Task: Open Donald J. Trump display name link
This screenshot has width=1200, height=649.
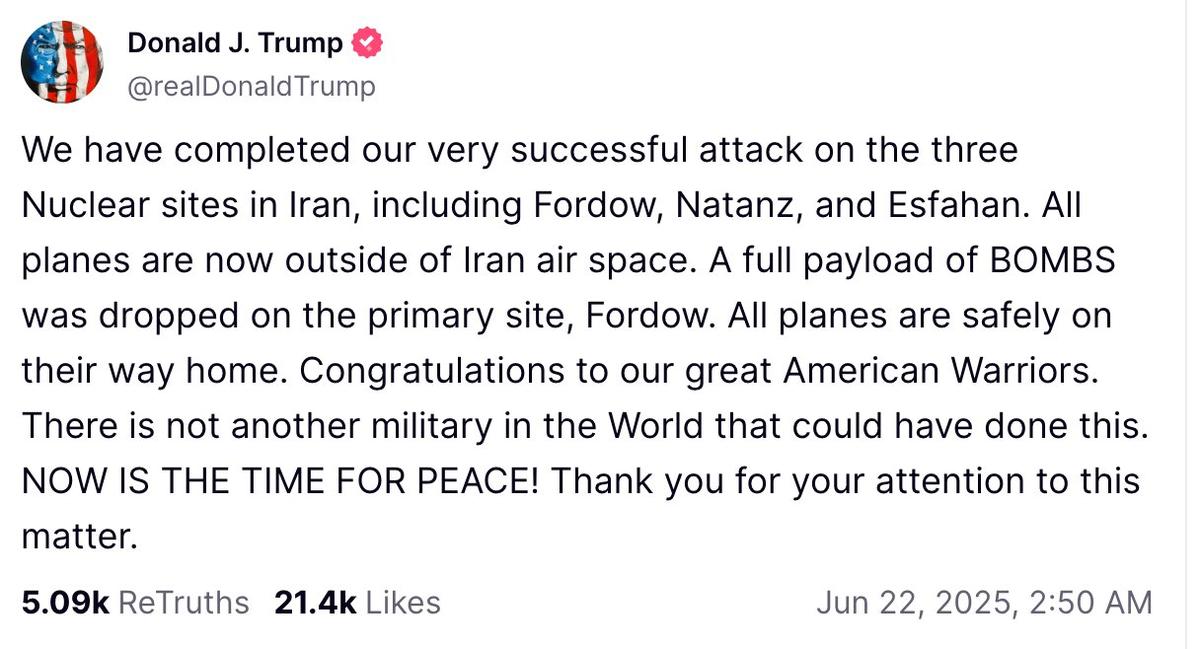Action: (x=235, y=44)
